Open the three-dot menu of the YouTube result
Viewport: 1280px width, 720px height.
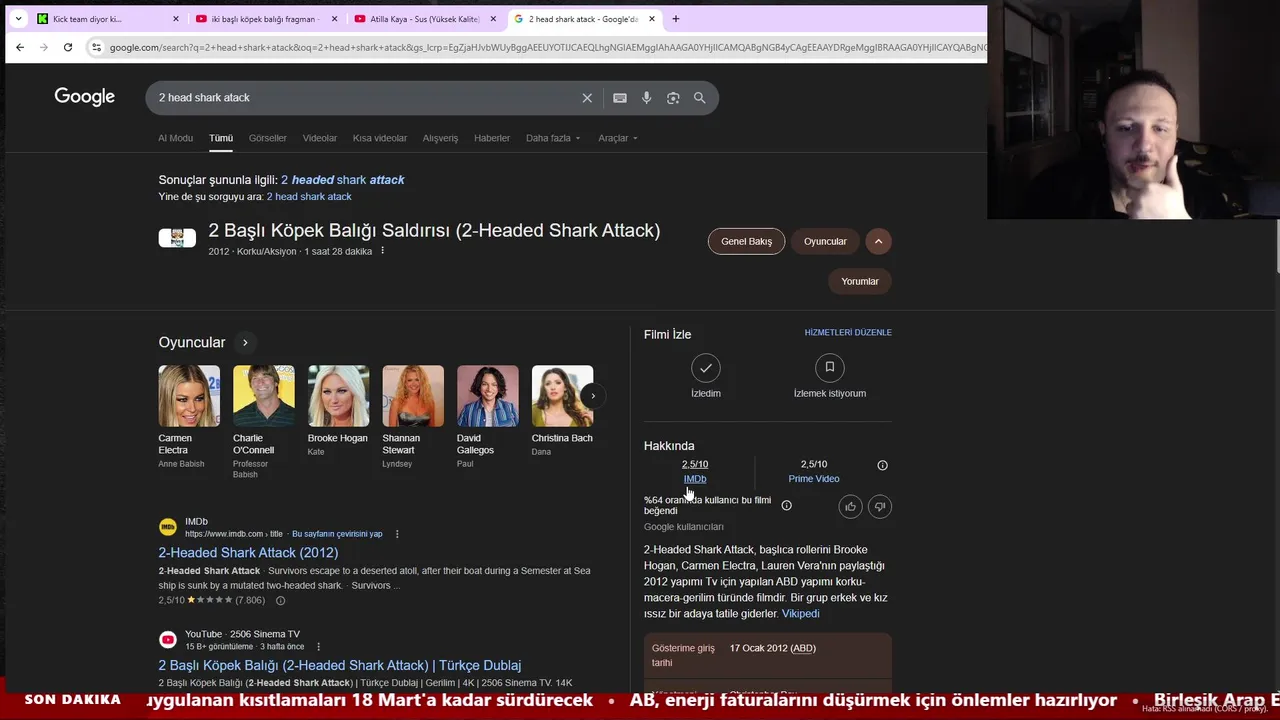(x=319, y=647)
